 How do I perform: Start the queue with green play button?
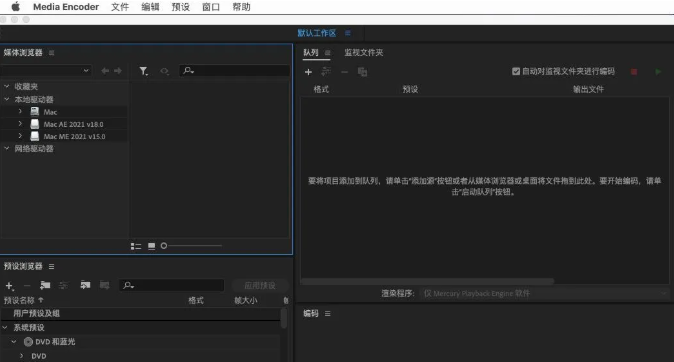pos(658,72)
